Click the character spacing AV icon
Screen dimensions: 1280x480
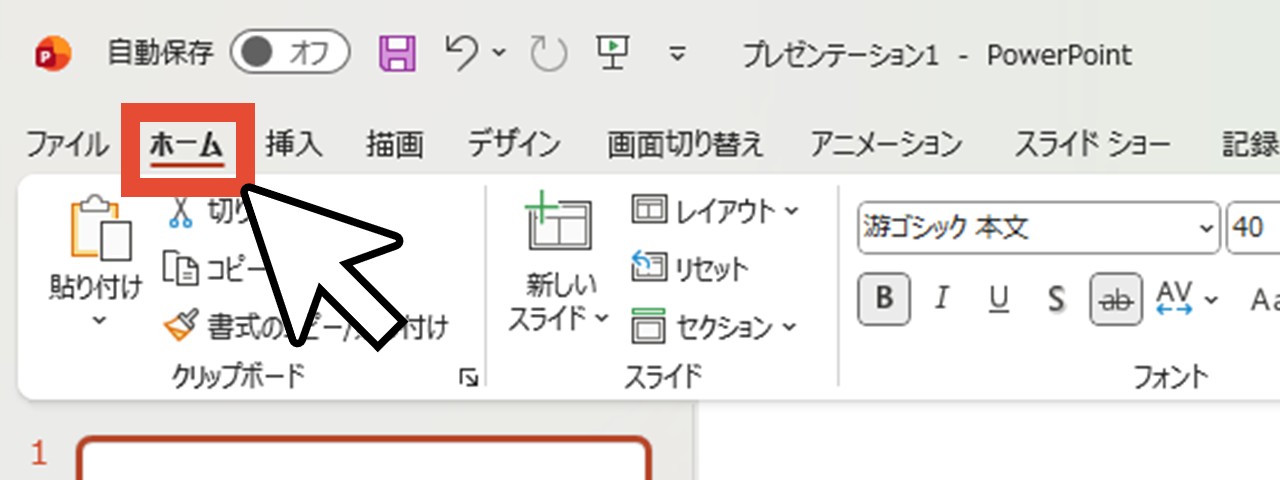[1174, 298]
